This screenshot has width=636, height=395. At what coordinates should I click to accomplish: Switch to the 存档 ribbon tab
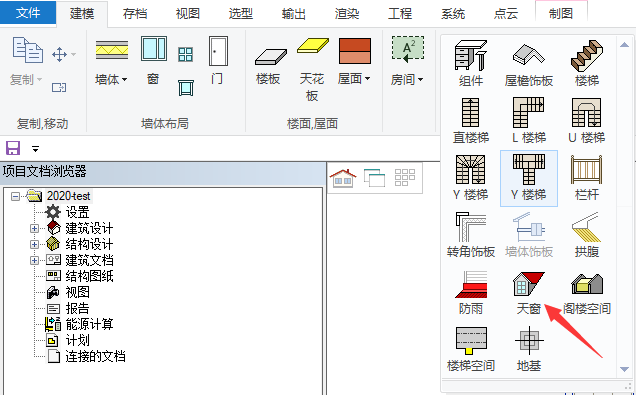tap(135, 14)
